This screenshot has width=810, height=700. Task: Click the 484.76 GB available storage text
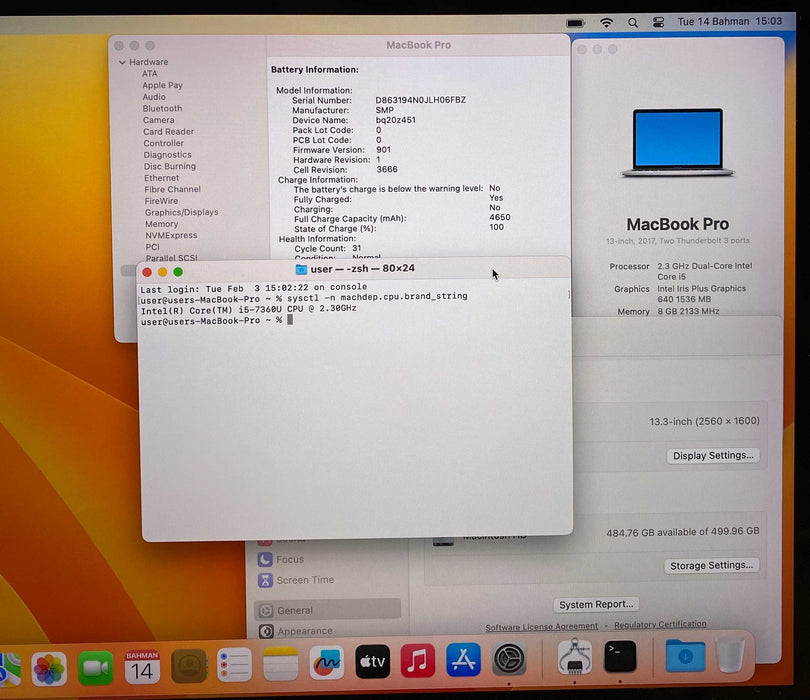[683, 532]
